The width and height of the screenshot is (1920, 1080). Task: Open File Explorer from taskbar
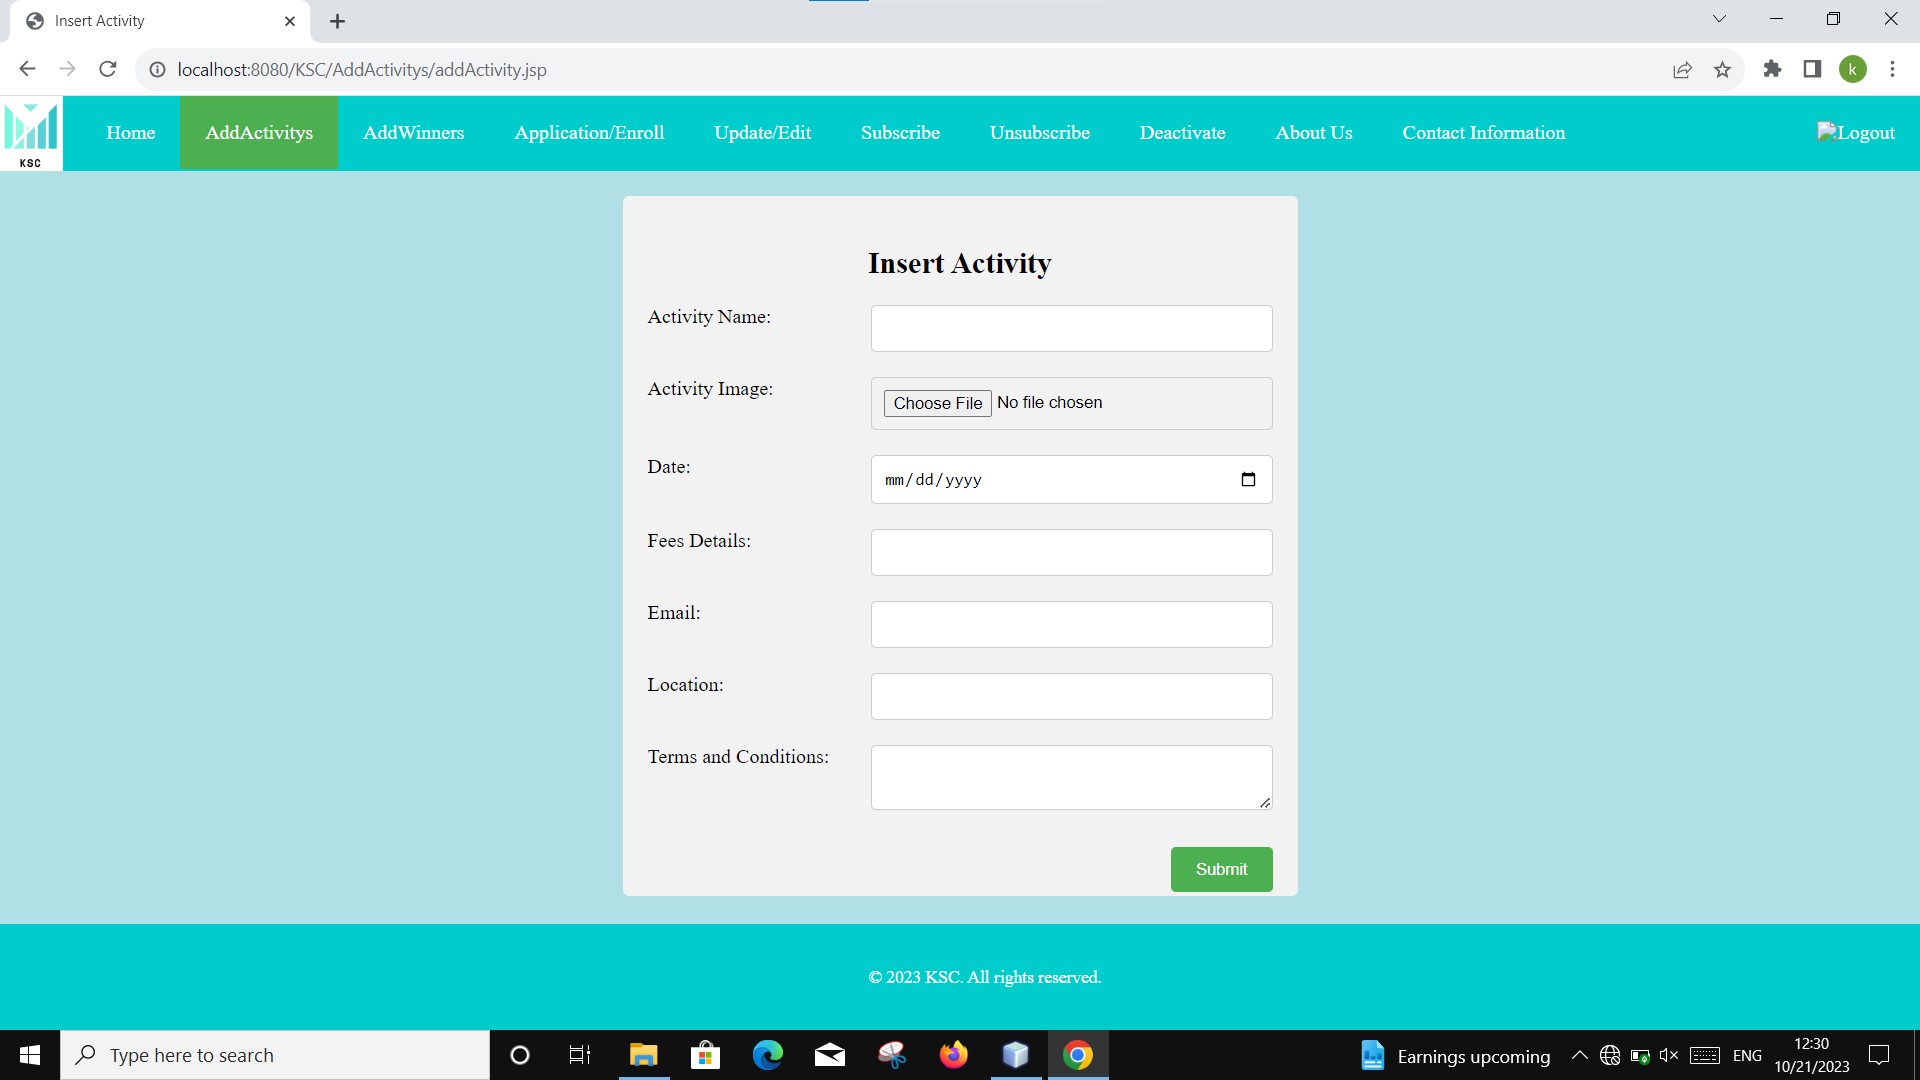point(643,1055)
